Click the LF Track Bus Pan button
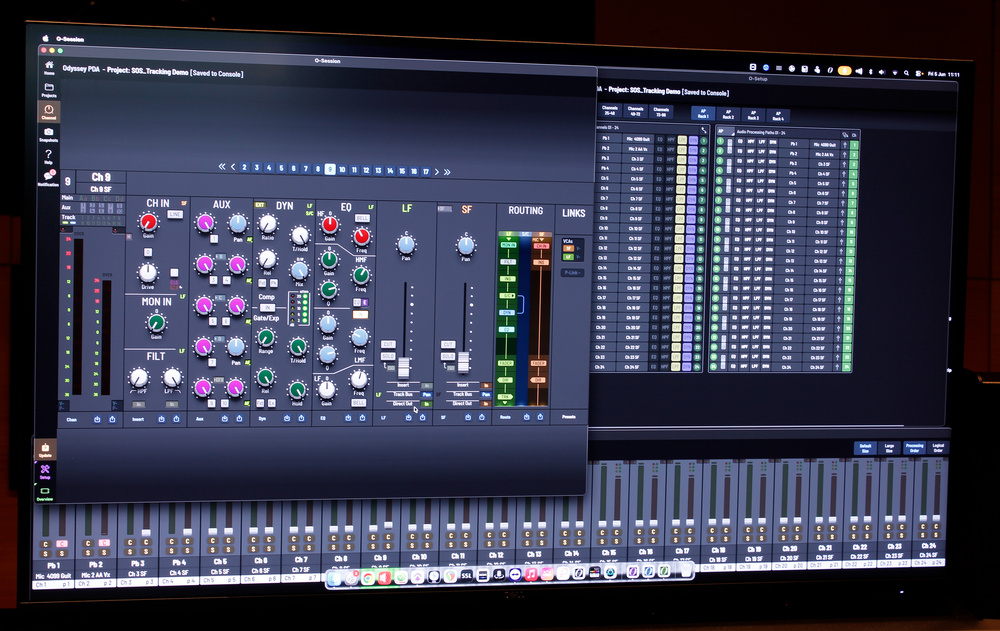The width and height of the screenshot is (1000, 631). (426, 395)
